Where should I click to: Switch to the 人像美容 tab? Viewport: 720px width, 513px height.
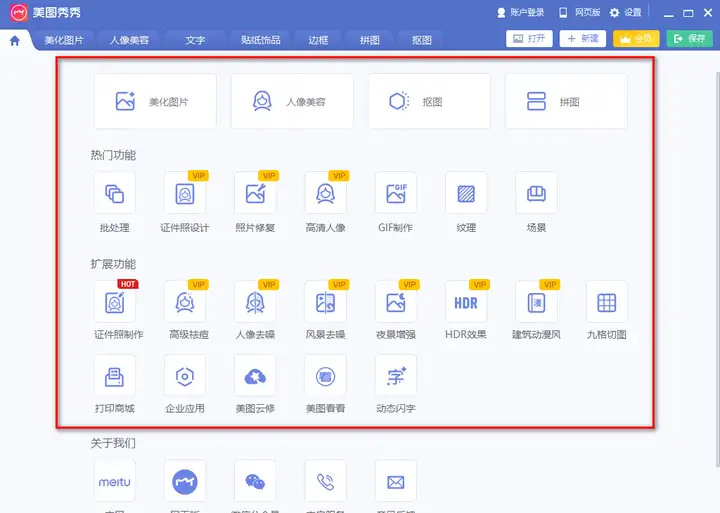pyautogui.click(x=129, y=40)
